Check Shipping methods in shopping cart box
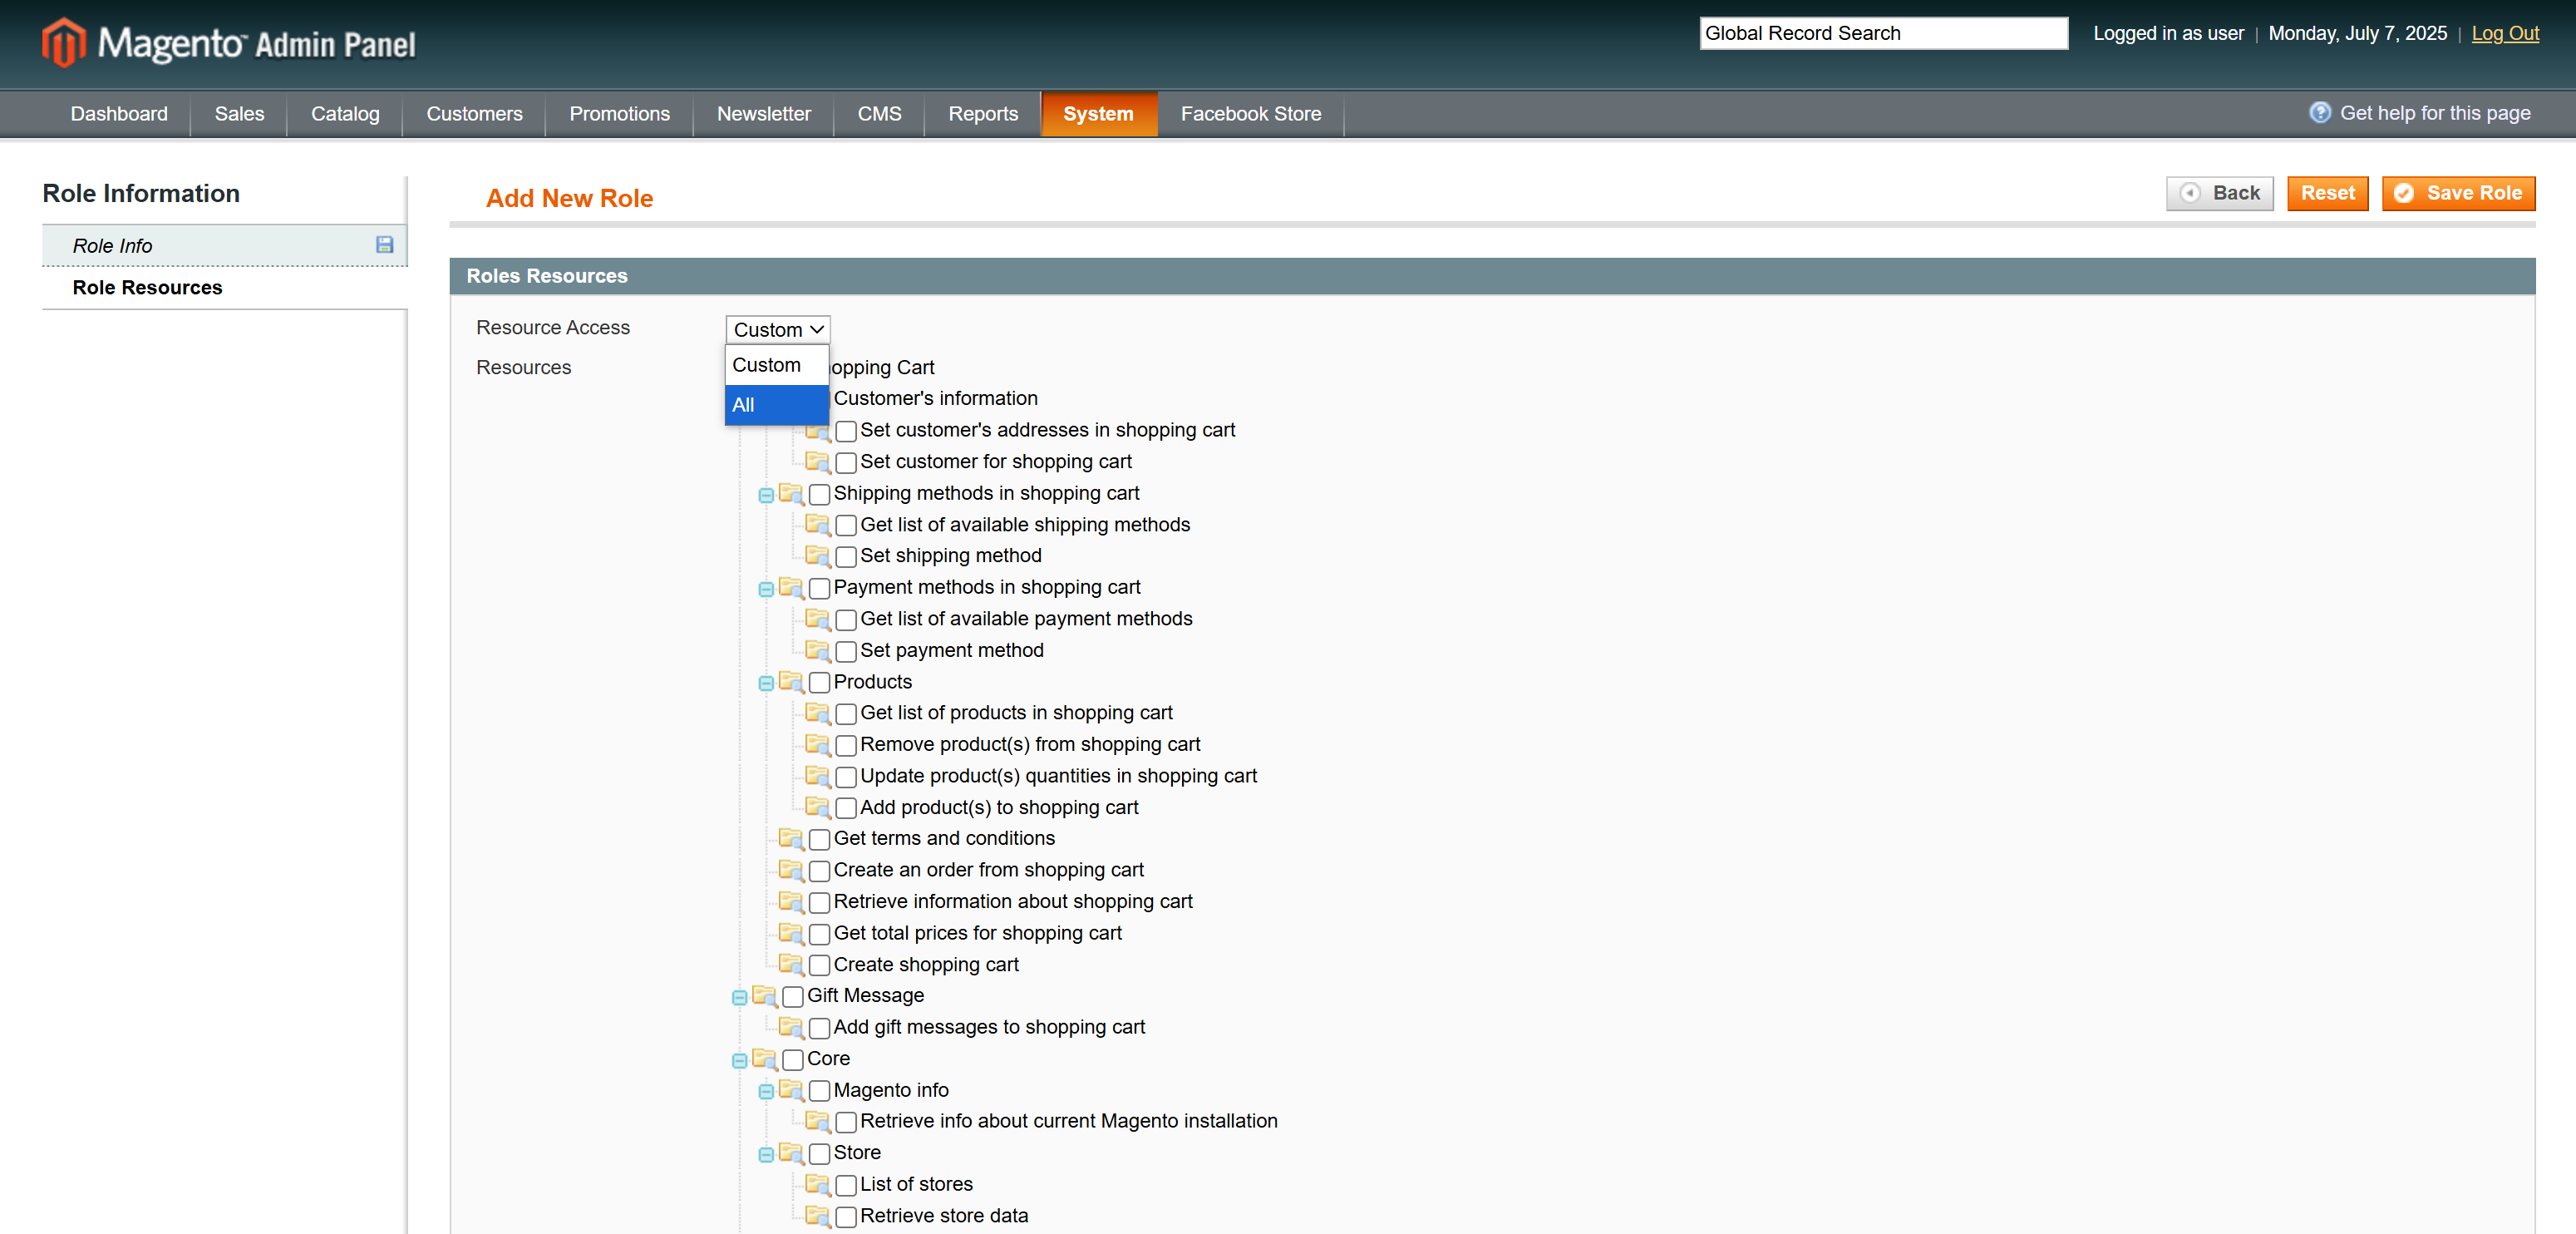 tap(820, 494)
